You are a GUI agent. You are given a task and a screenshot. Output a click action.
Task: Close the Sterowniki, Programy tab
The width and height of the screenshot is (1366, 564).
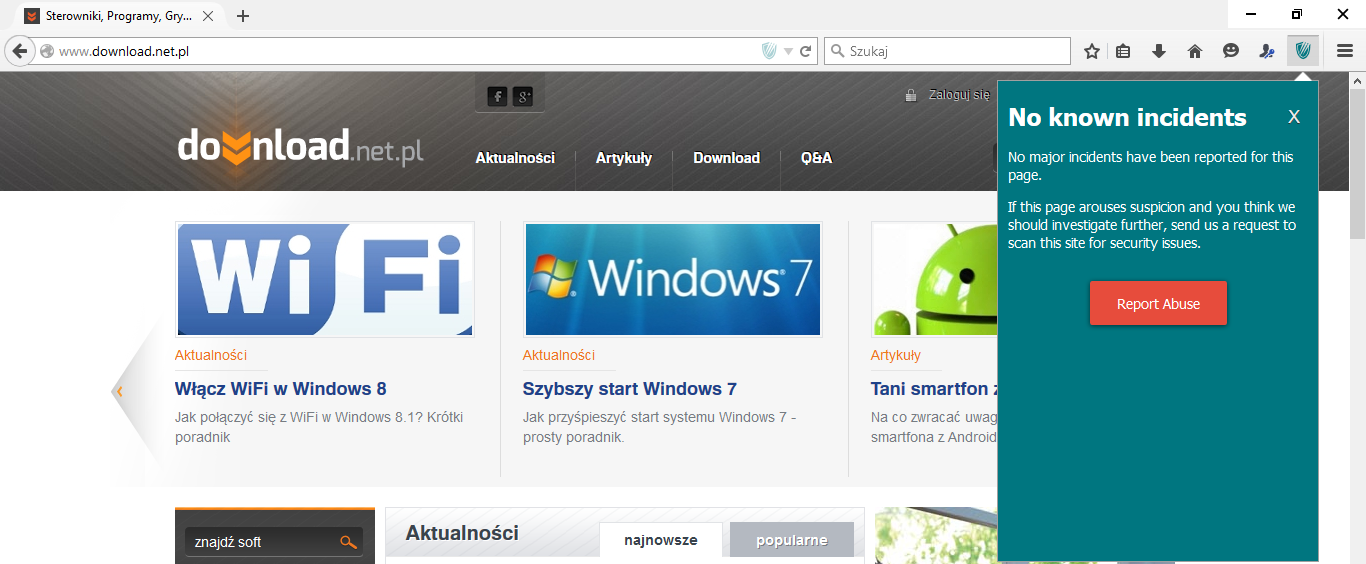pos(207,16)
